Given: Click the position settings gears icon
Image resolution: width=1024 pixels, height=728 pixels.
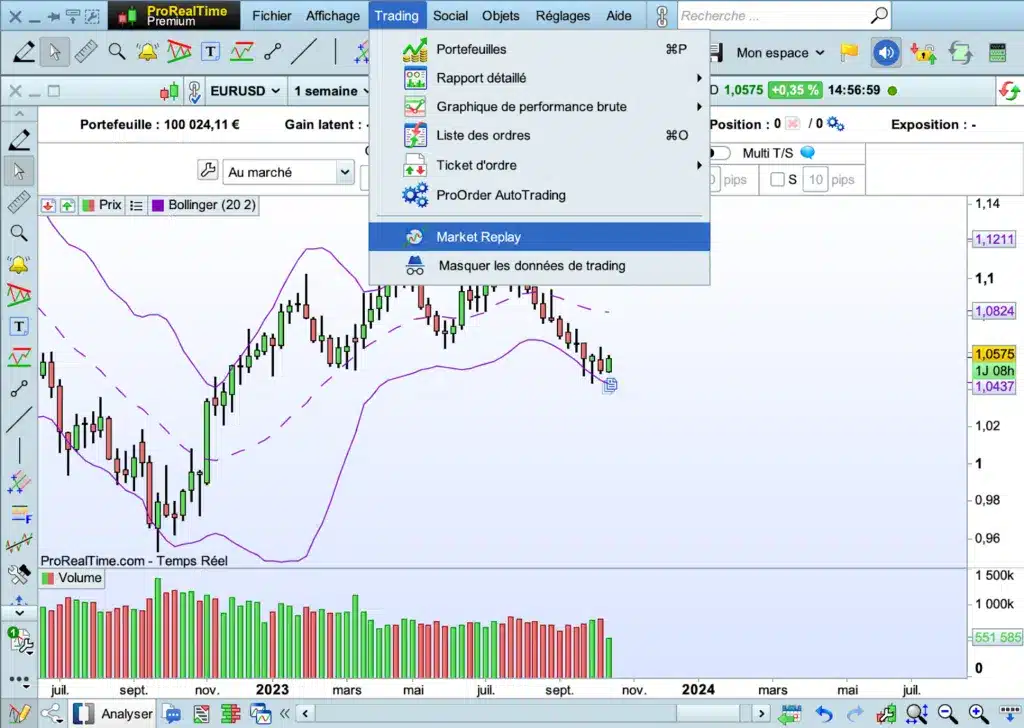Looking at the screenshot, I should pyautogui.click(x=835, y=125).
